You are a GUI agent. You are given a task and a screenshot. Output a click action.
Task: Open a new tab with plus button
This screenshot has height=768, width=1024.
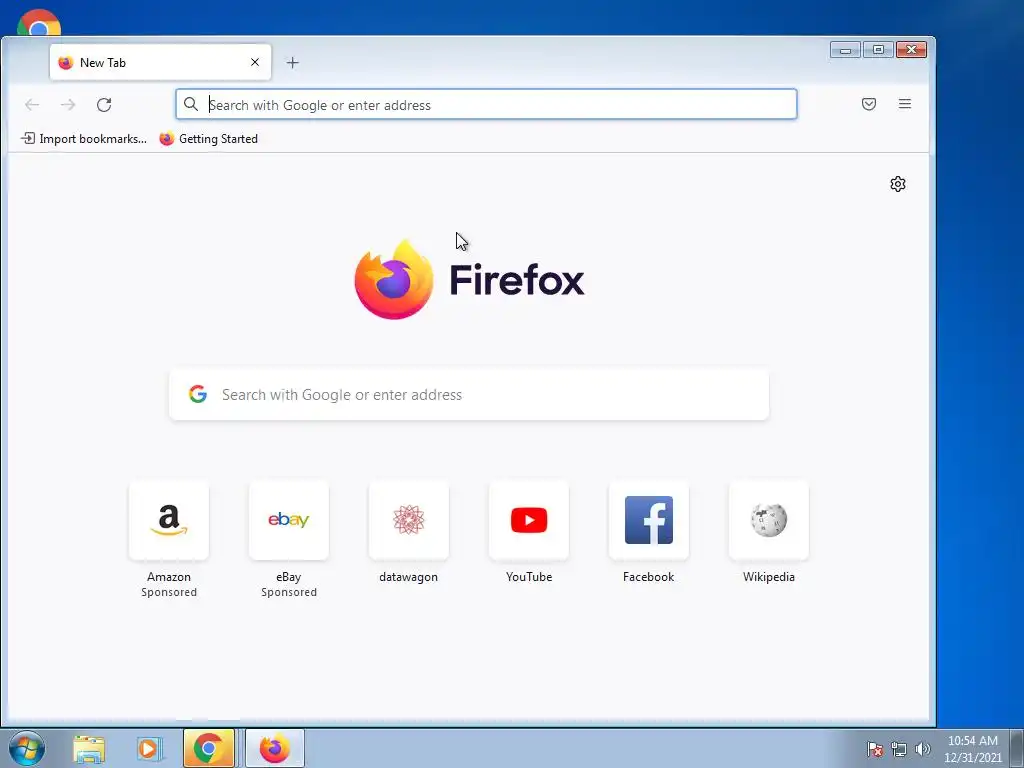click(293, 63)
